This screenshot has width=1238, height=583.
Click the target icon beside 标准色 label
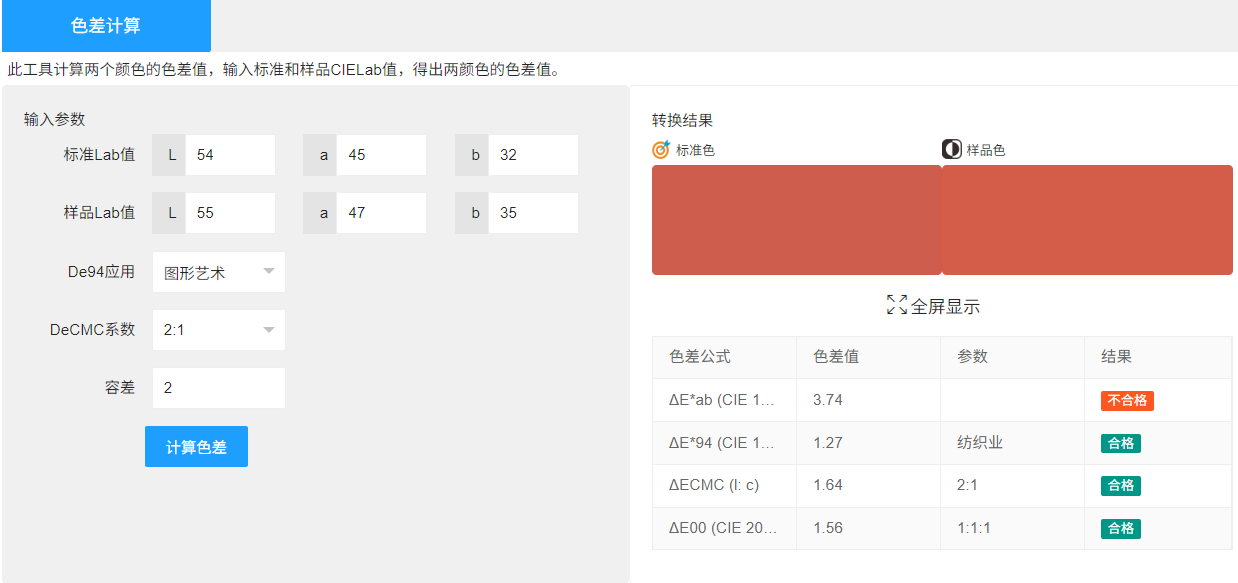659,150
